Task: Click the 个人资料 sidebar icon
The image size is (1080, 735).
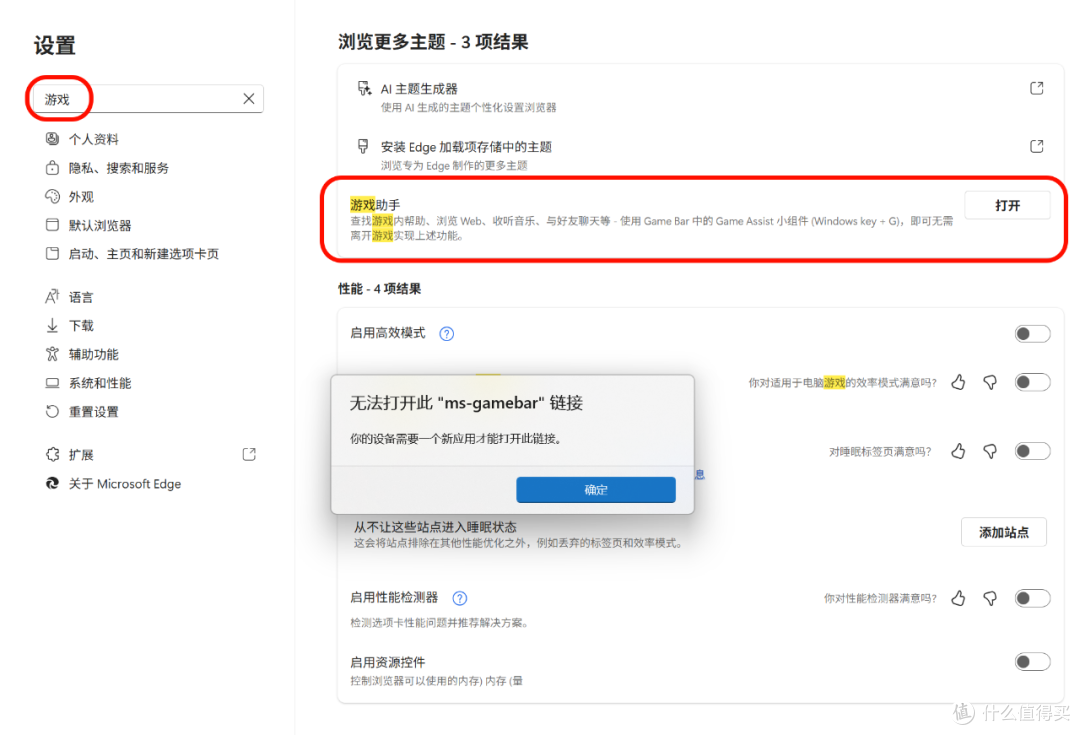Action: tap(52, 138)
